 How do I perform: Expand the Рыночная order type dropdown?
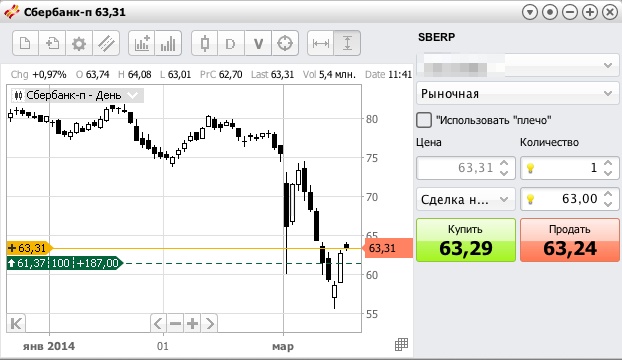pyautogui.click(x=518, y=94)
